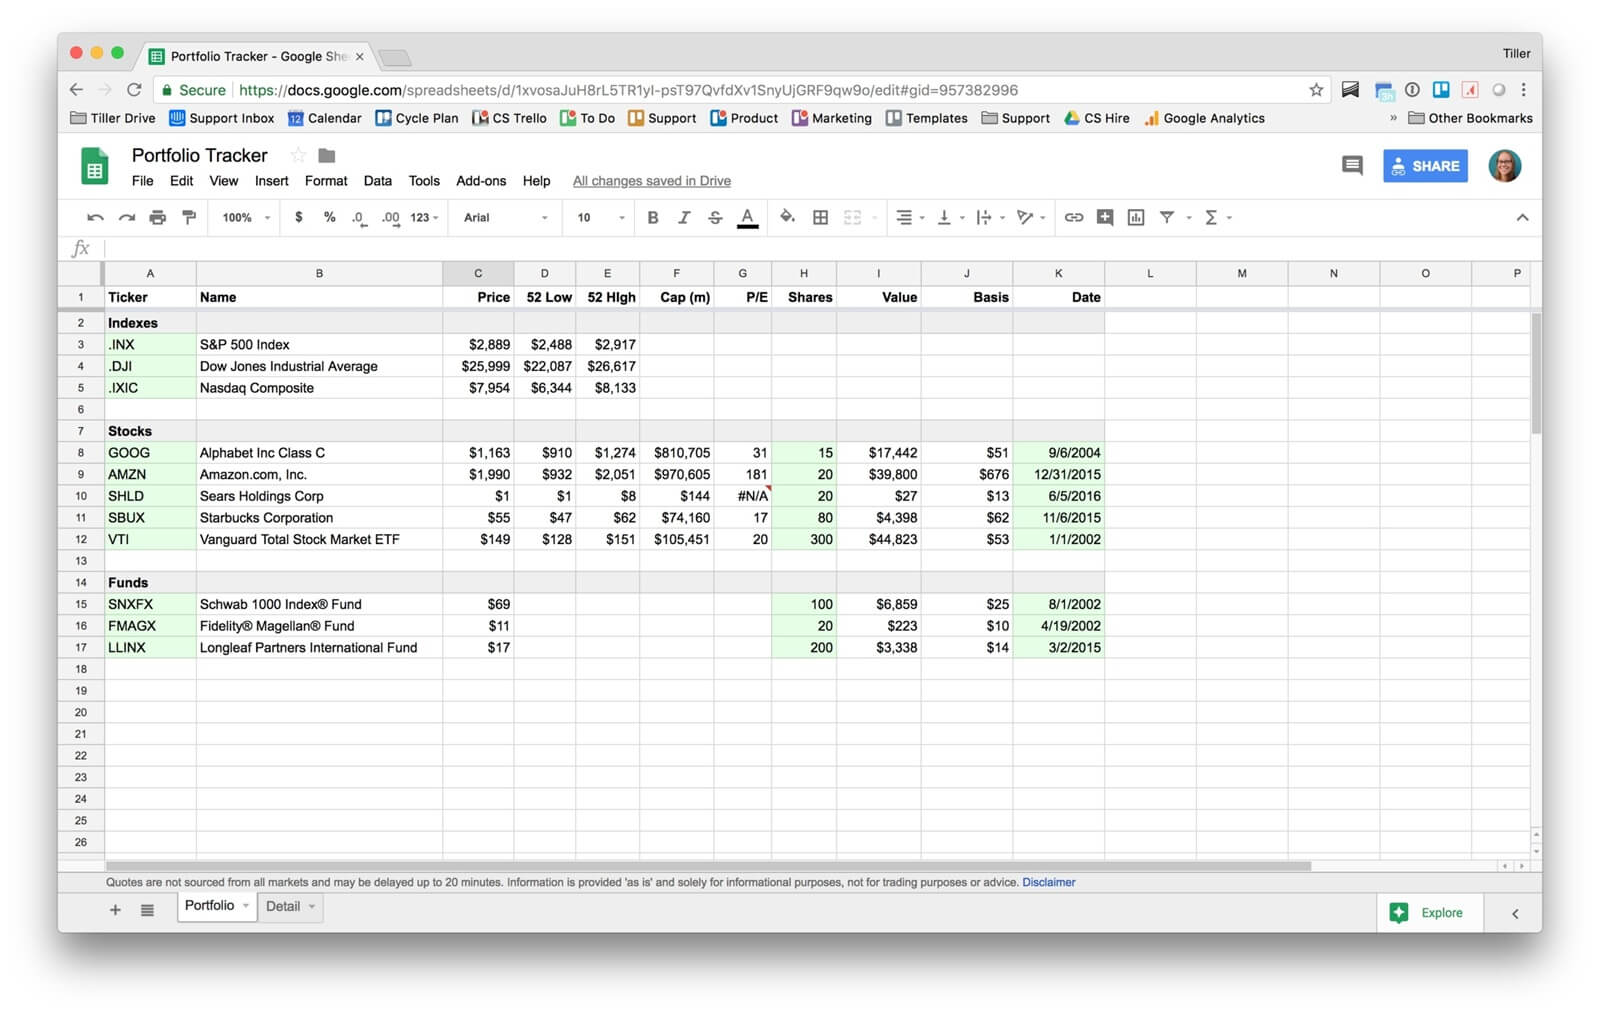Image resolution: width=1600 pixels, height=1015 pixels.
Task: Open text rotation dropdown
Action: click(x=1030, y=217)
